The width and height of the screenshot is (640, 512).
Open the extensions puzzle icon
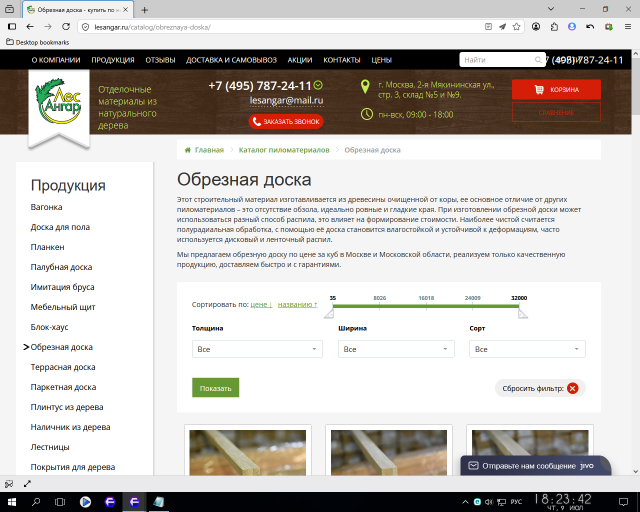[554, 27]
